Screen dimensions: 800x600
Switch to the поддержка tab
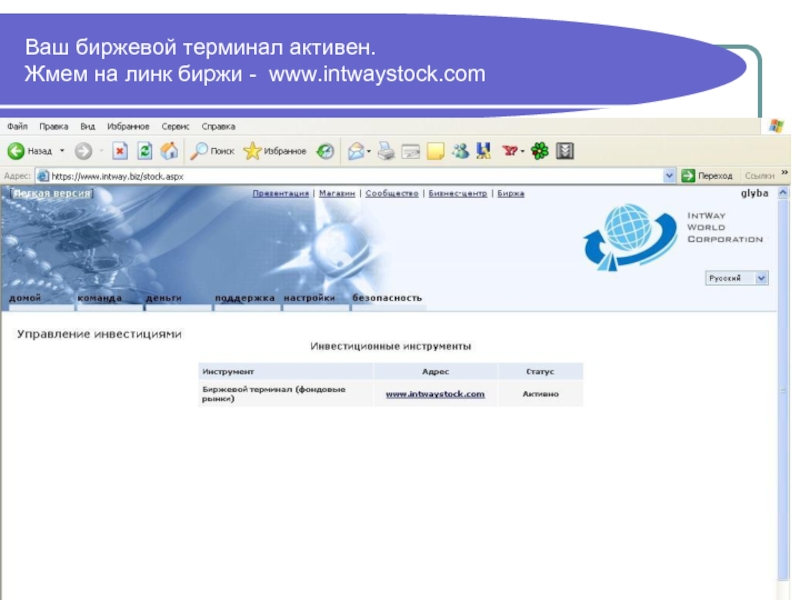point(245,298)
